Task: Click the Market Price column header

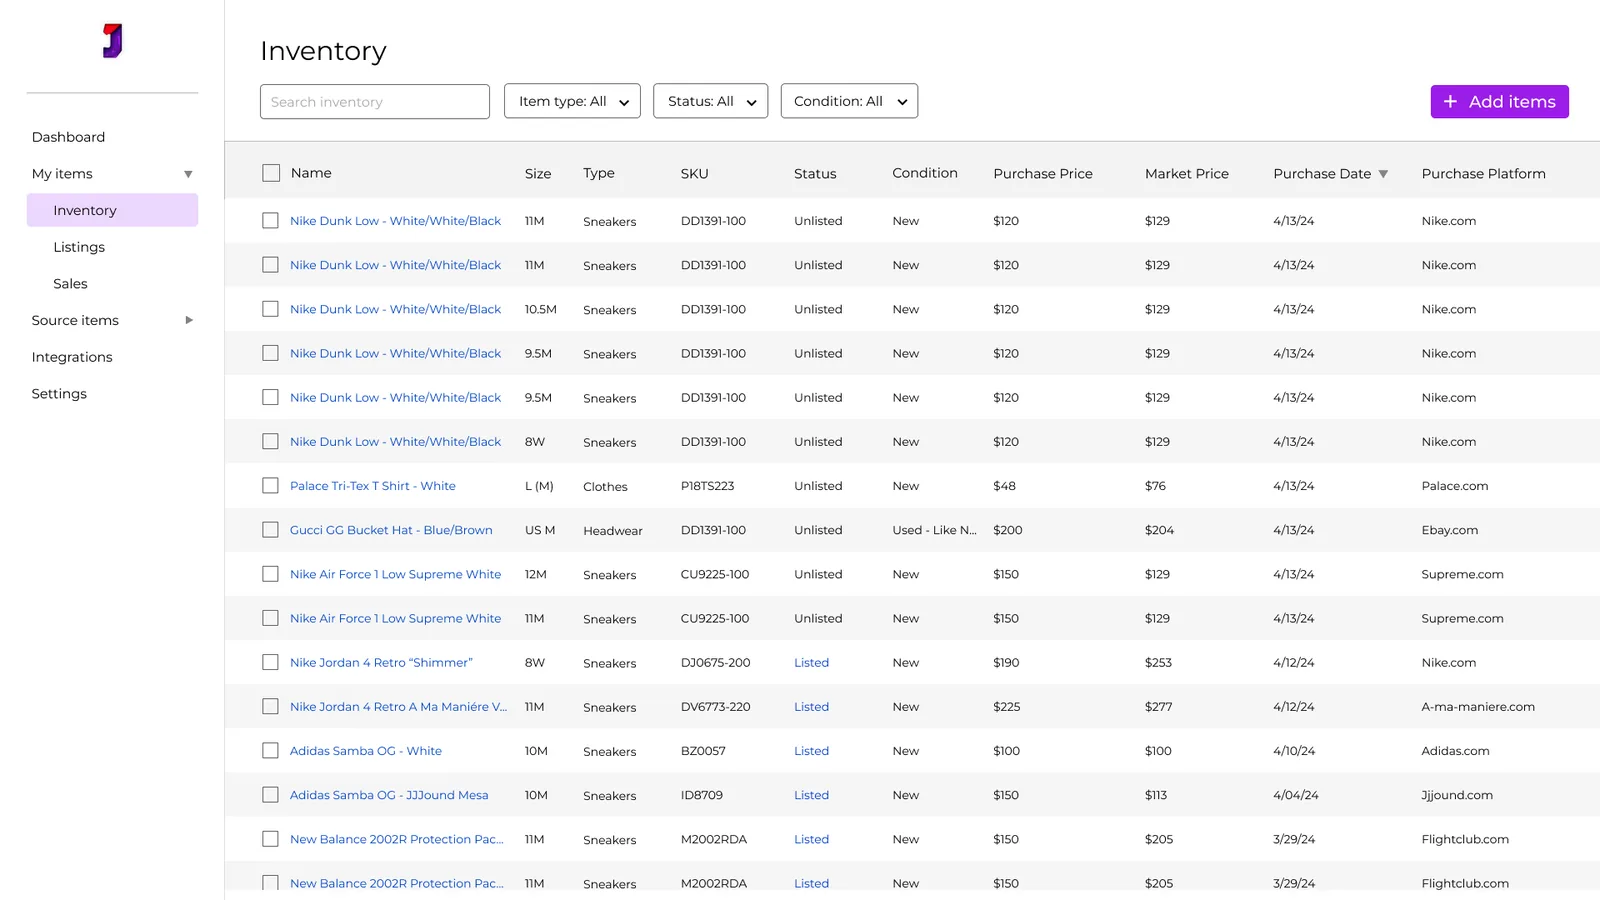Action: pyautogui.click(x=1187, y=174)
